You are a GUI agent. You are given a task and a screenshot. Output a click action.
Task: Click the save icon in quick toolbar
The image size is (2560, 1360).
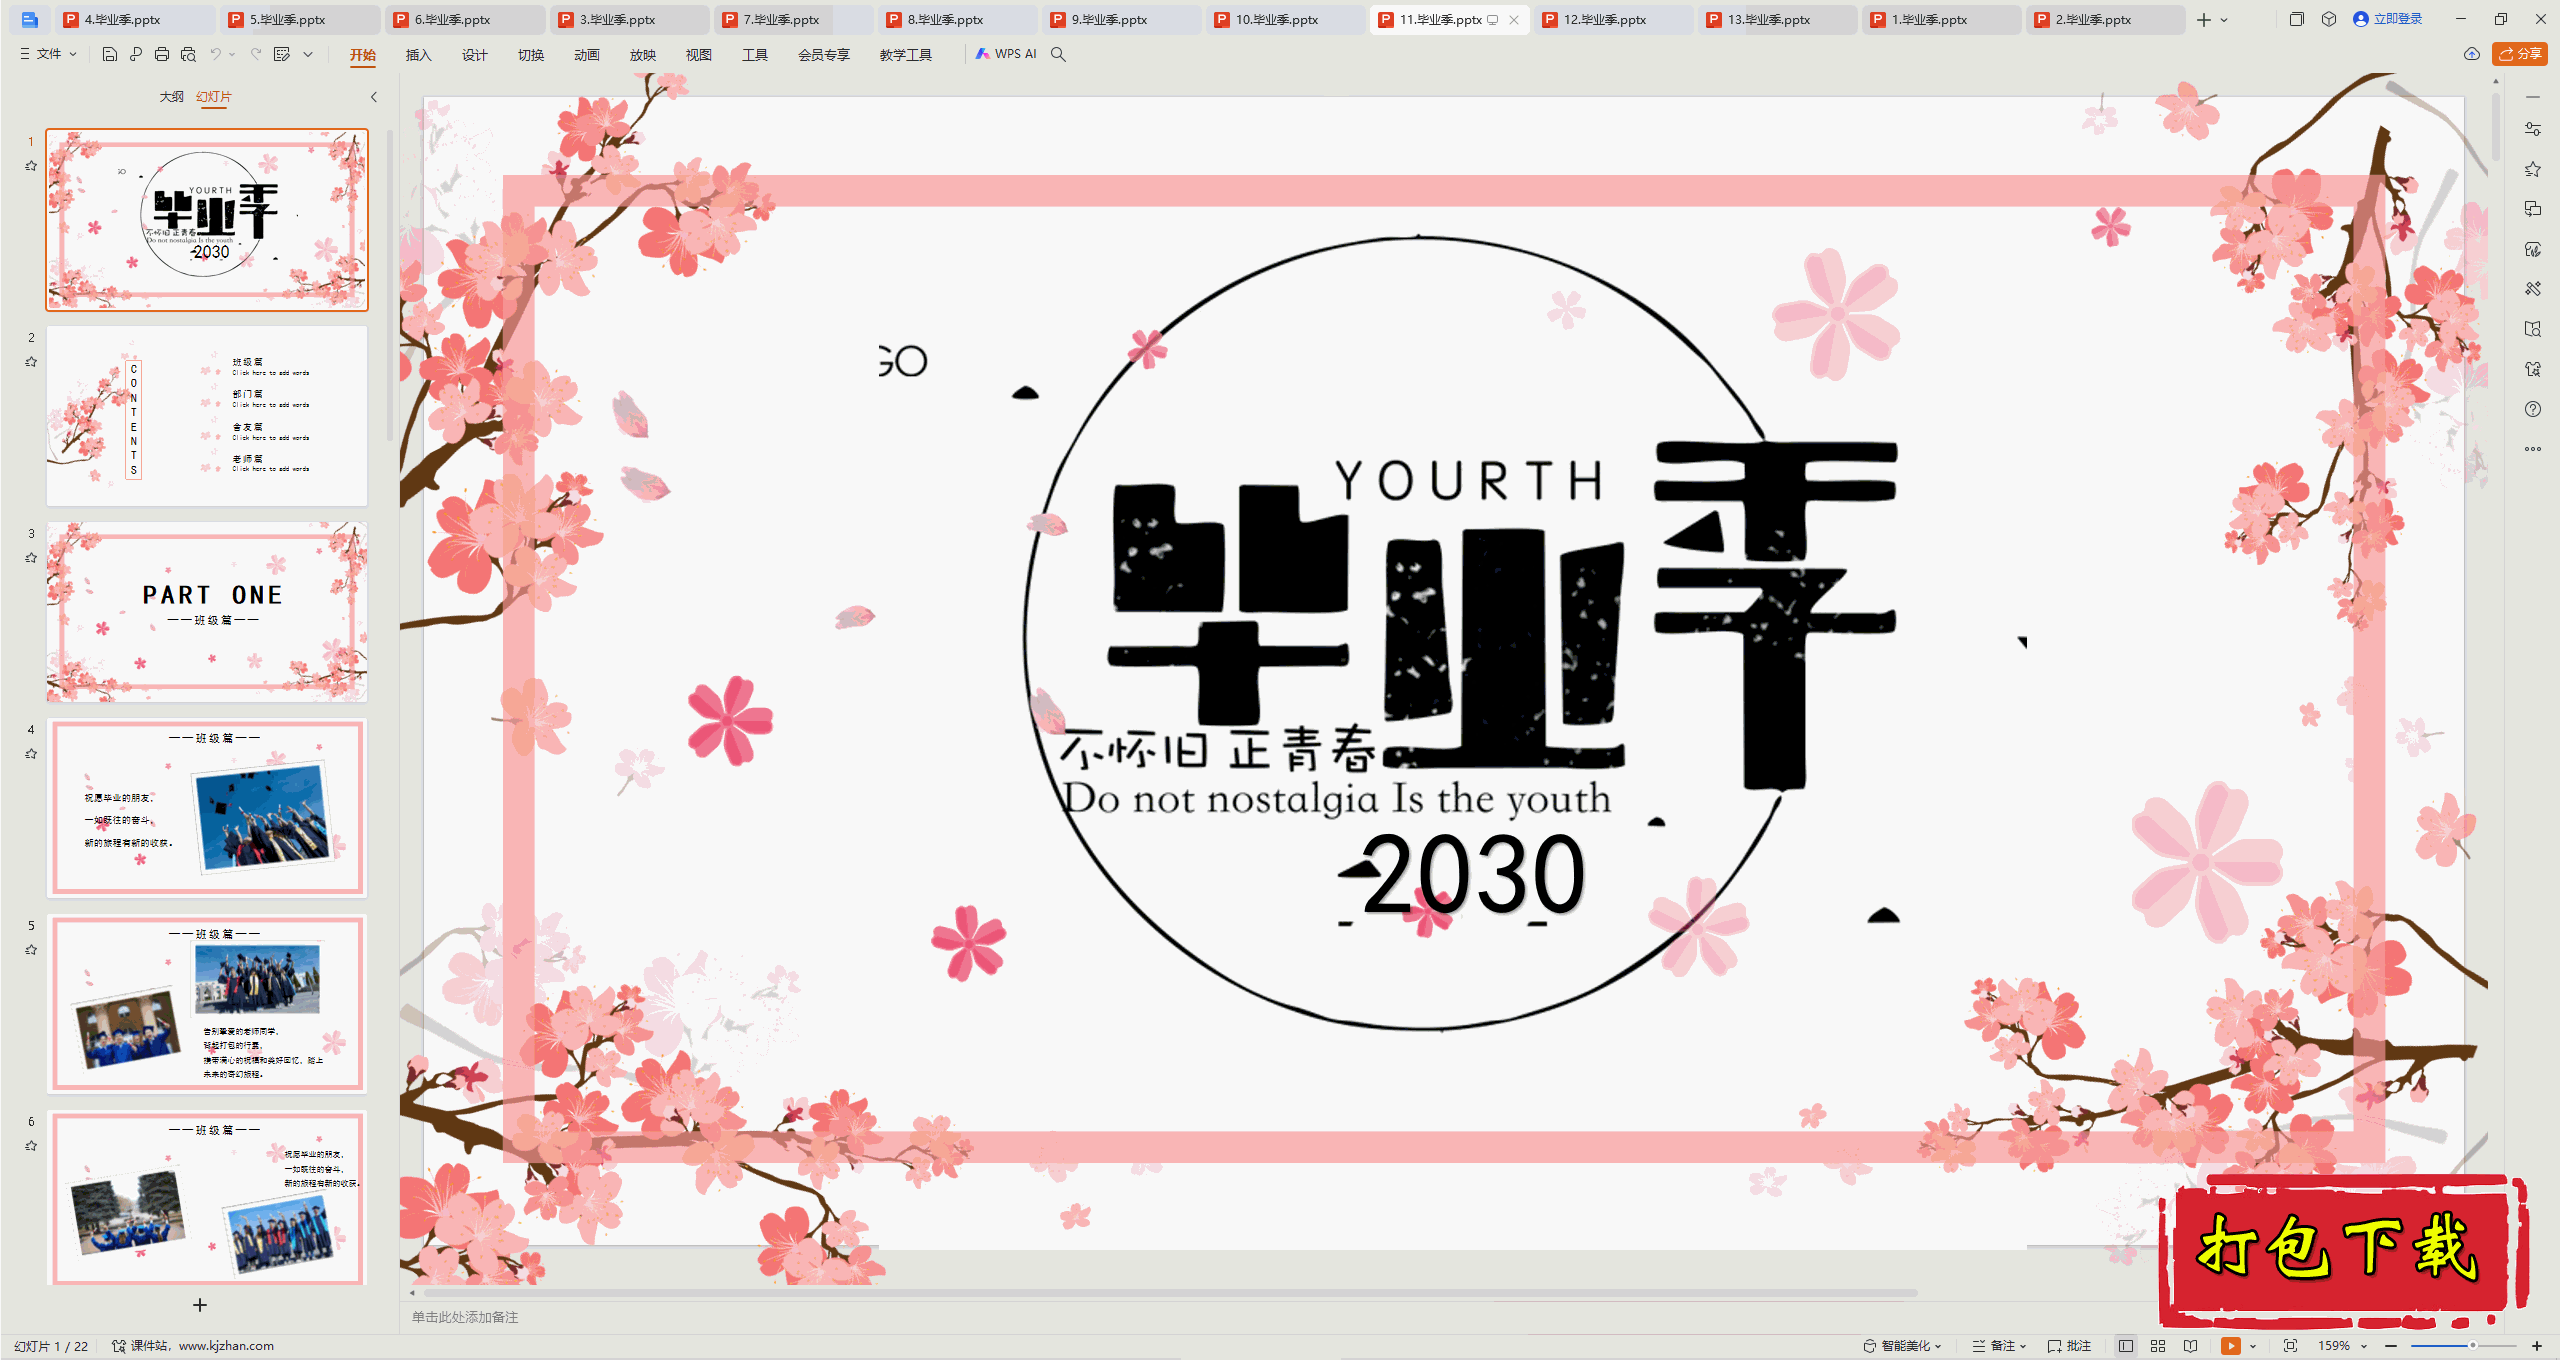pyautogui.click(x=110, y=54)
